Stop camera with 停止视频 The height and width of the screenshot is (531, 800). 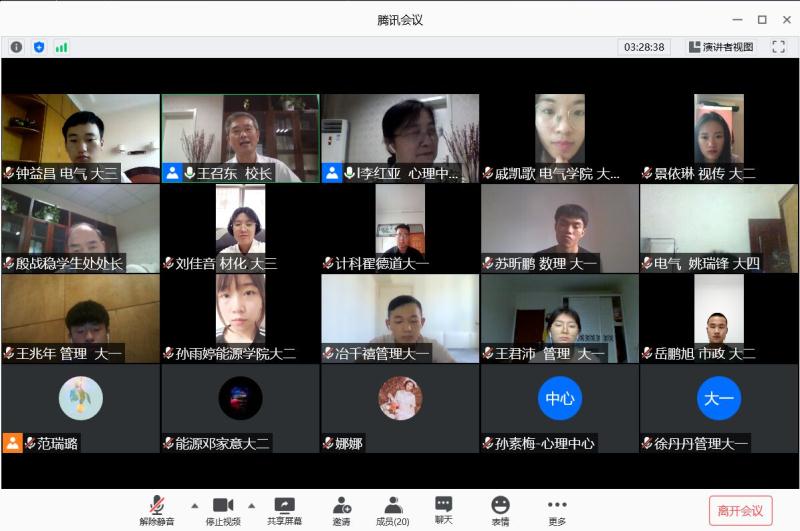coord(223,510)
